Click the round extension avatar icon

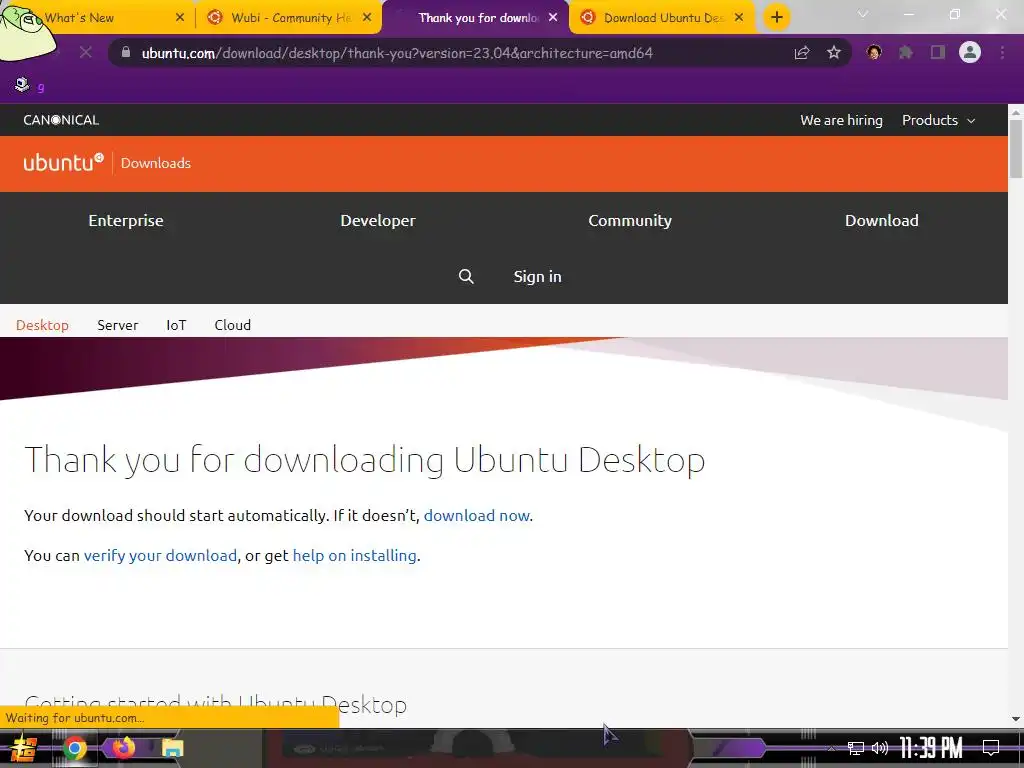point(874,52)
